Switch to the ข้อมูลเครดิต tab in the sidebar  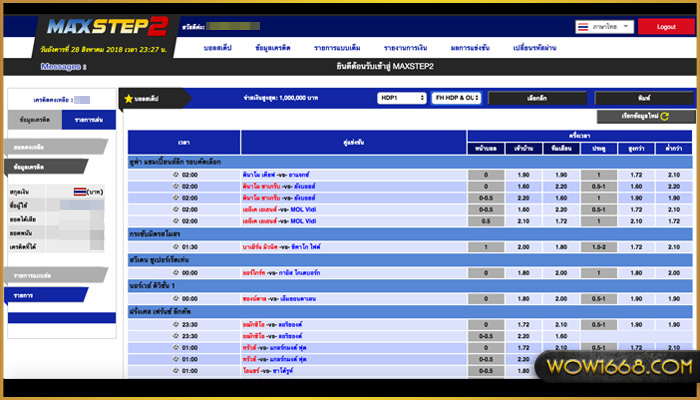click(35, 120)
